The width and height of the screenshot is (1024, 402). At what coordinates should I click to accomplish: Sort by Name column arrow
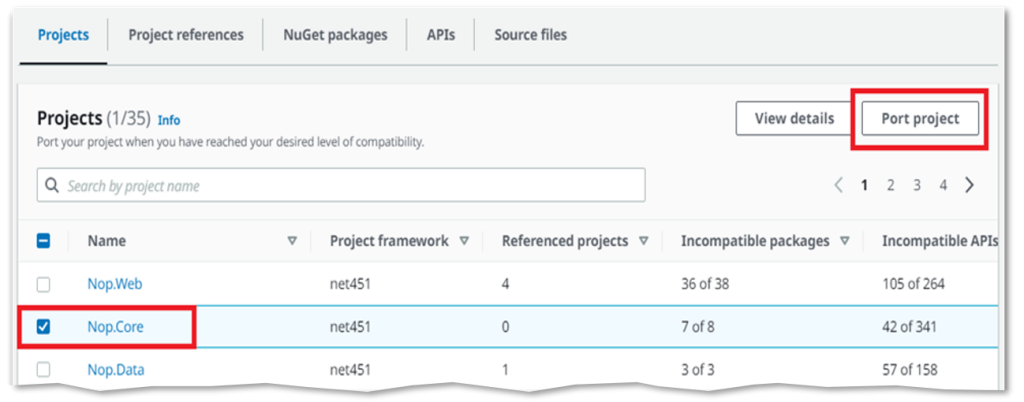point(292,241)
